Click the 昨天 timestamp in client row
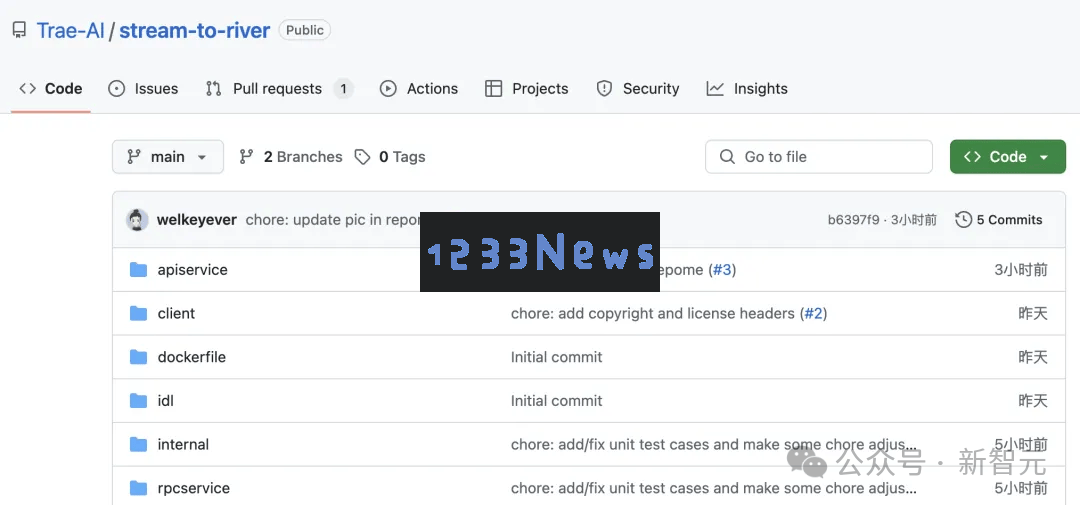 pos(1033,313)
